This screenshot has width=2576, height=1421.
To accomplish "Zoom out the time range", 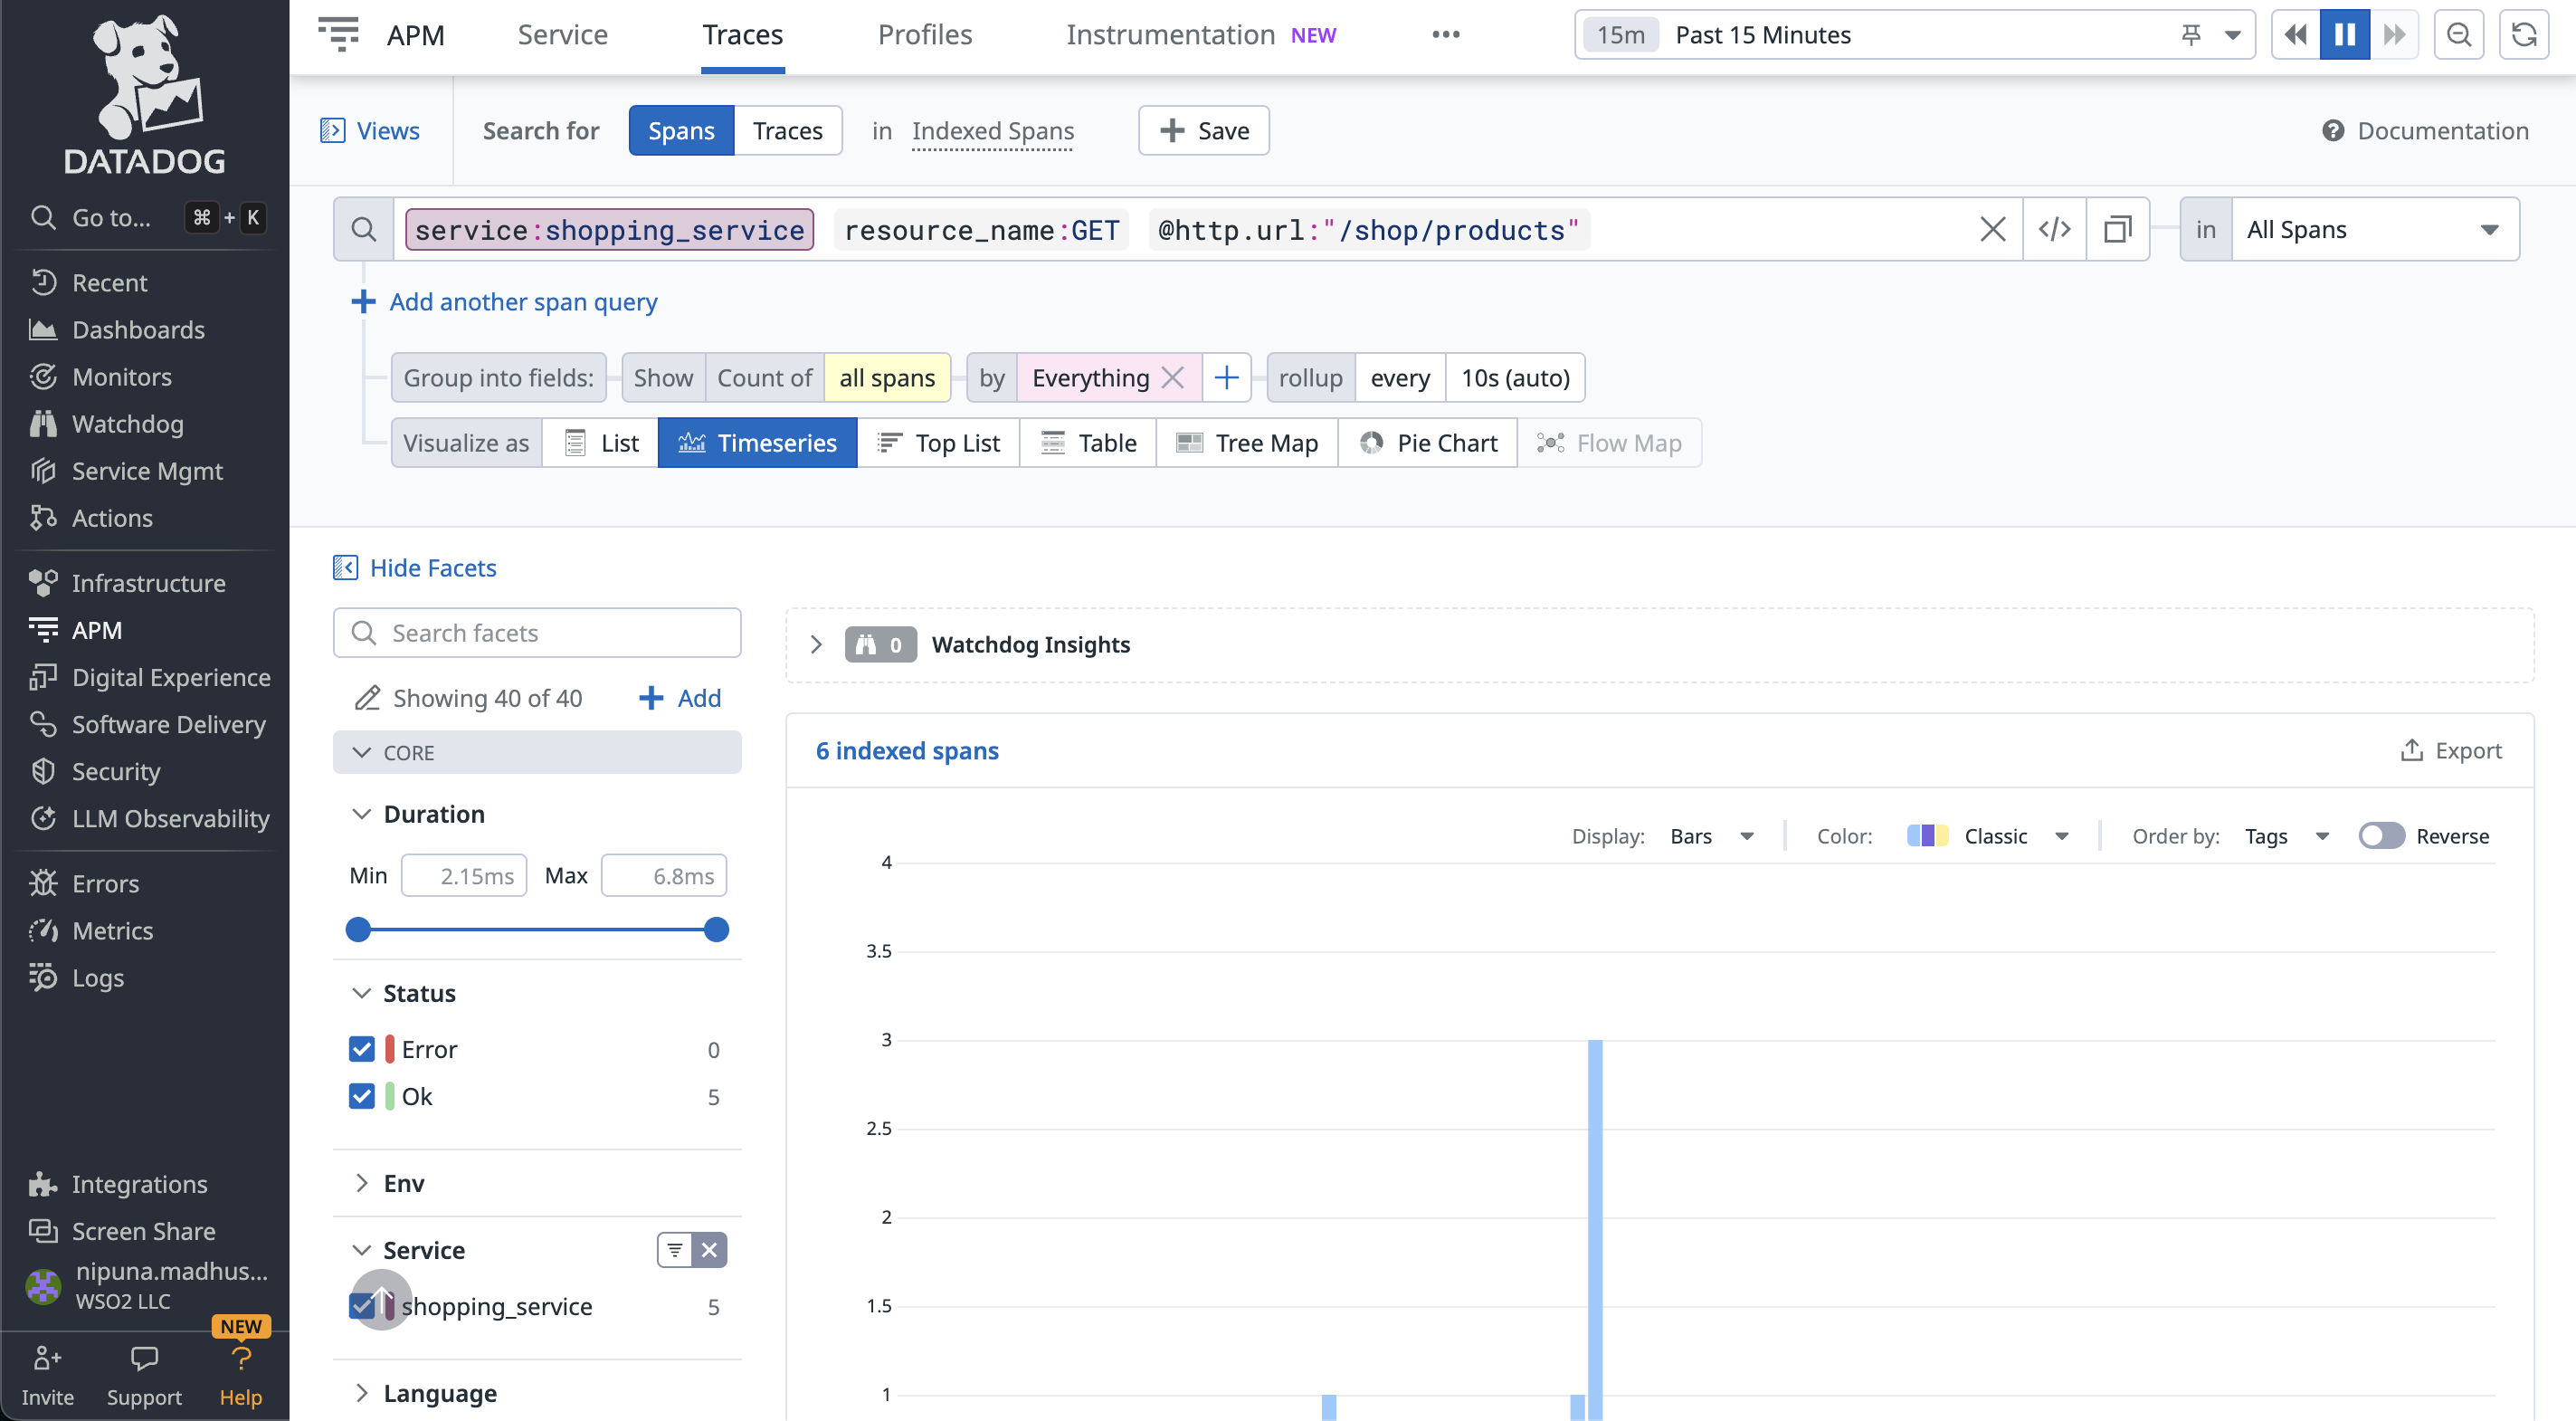I will pos(2459,35).
